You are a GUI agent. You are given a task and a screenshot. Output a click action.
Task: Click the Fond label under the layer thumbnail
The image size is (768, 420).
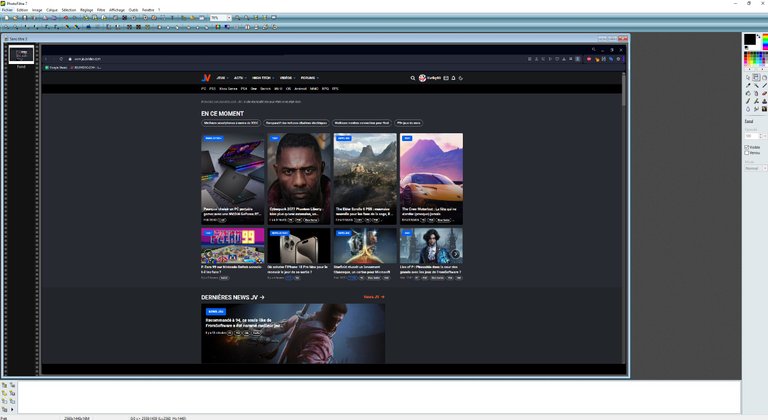point(21,67)
